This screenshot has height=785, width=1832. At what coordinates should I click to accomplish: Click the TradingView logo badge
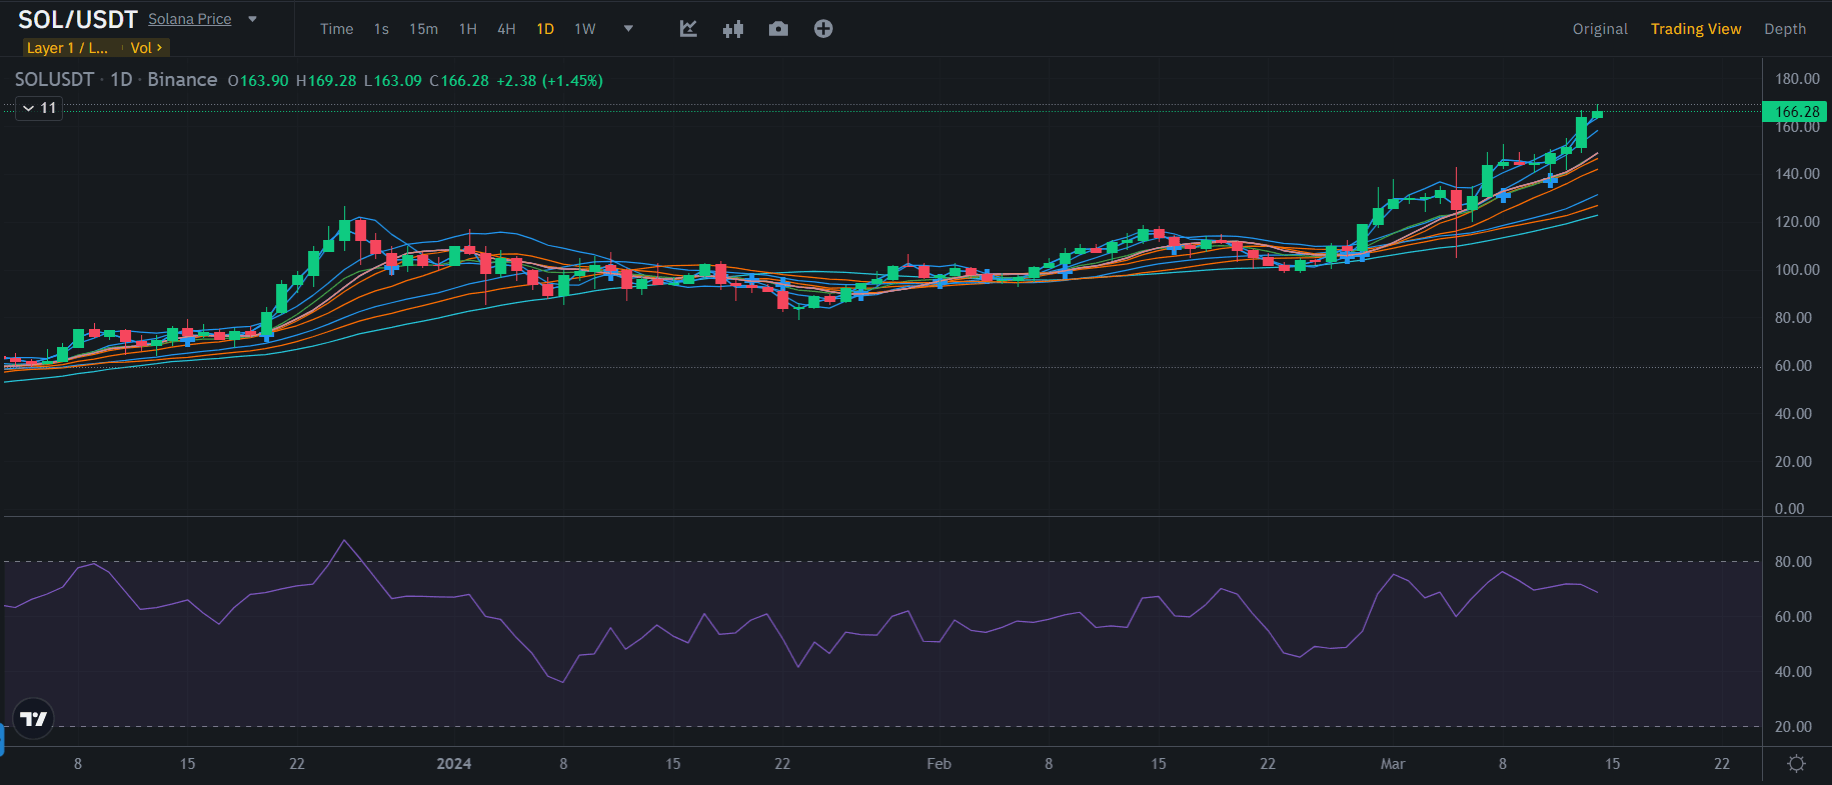[x=34, y=718]
